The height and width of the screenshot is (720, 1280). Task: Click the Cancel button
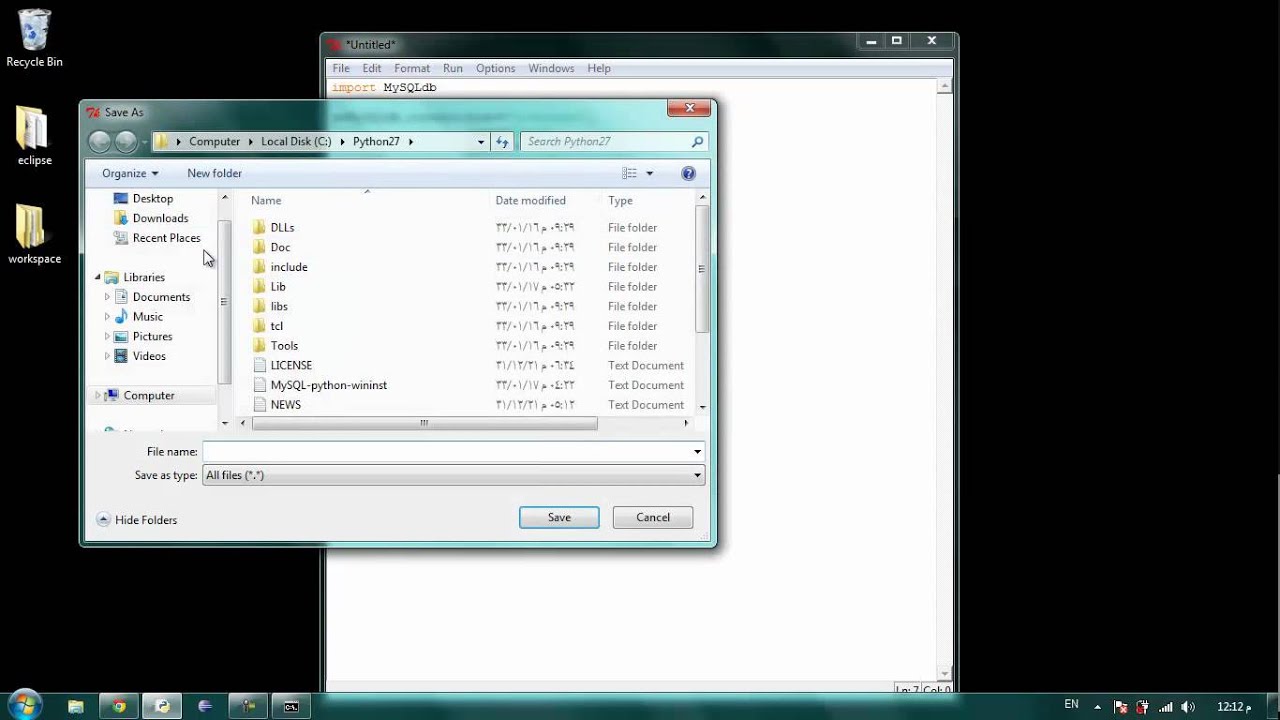[653, 517]
